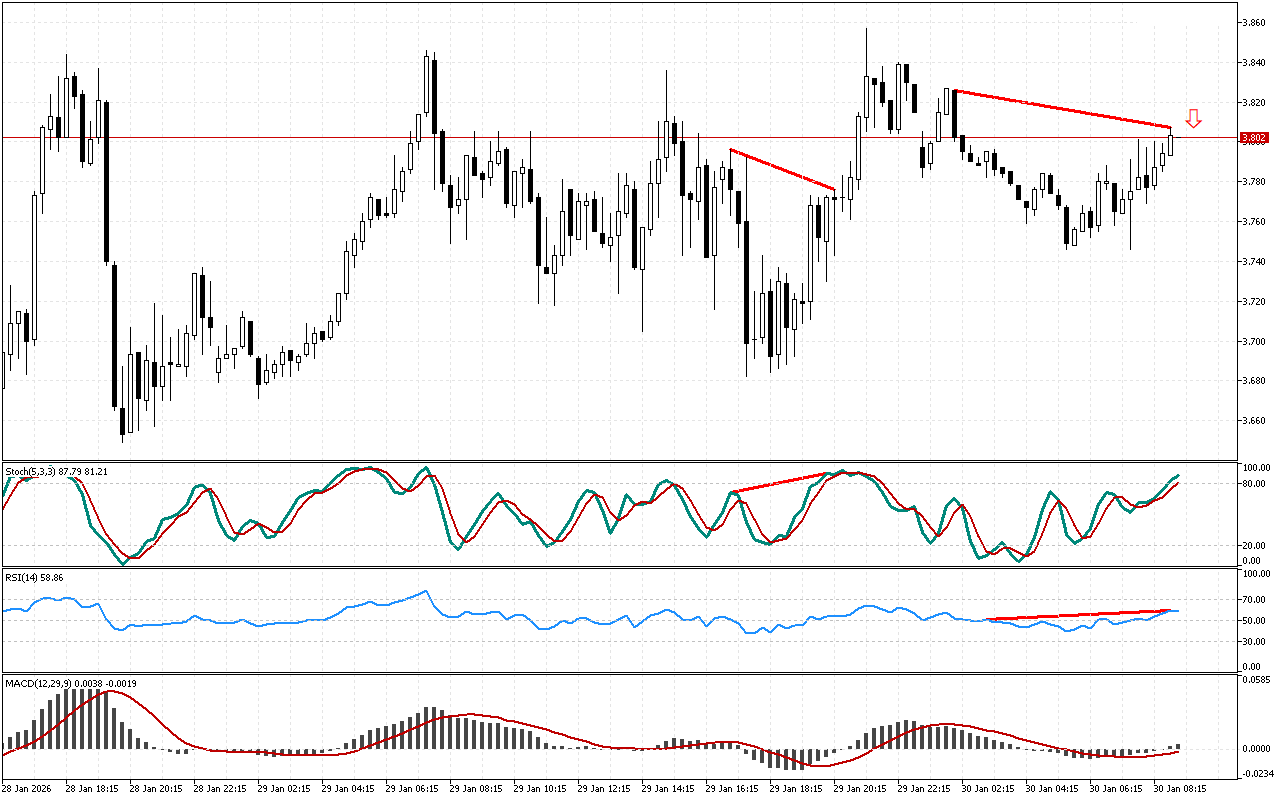
Task: Click the Stoch(5,3,3) indicator label
Action: (56, 470)
